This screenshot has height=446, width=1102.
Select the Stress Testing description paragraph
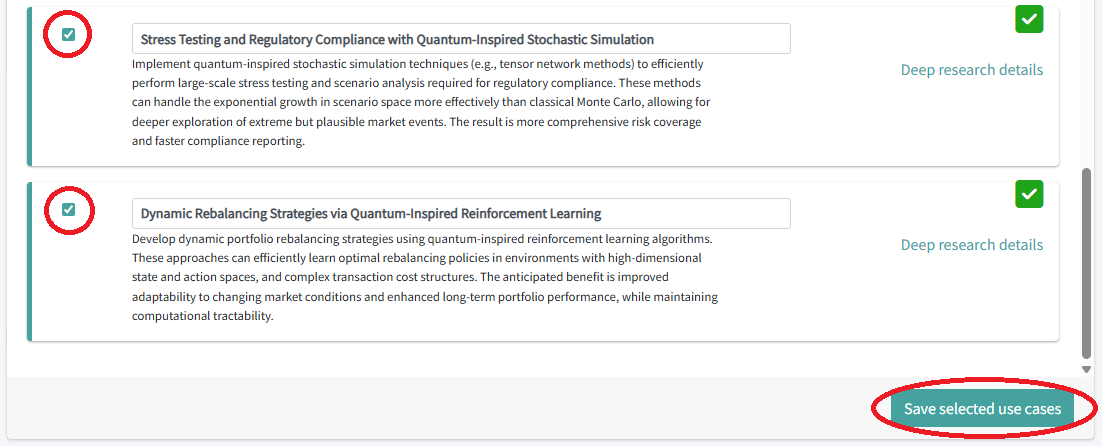pos(420,101)
